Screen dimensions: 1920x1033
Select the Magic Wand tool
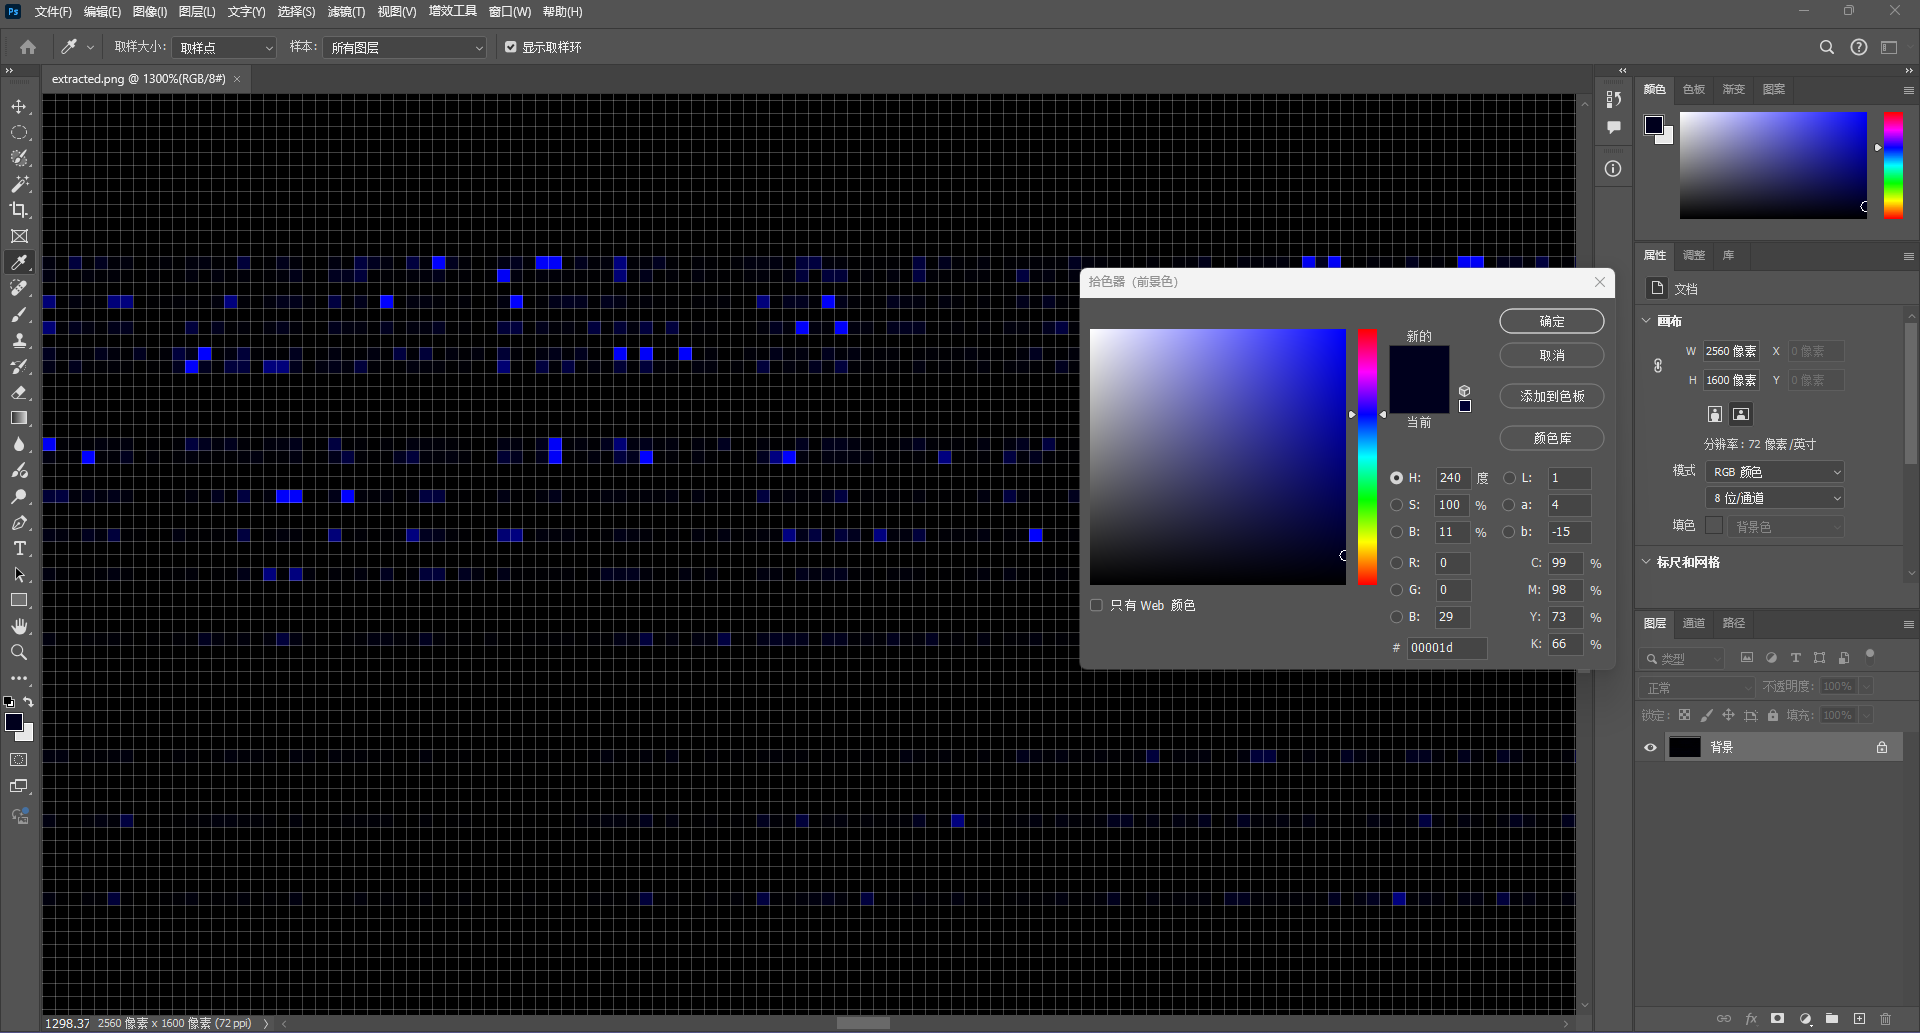click(19, 184)
